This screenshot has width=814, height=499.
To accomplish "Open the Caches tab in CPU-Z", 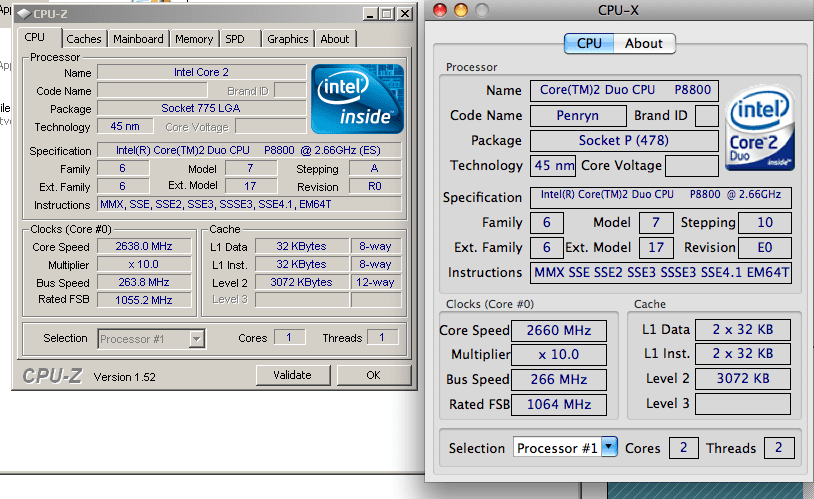I will point(84,39).
